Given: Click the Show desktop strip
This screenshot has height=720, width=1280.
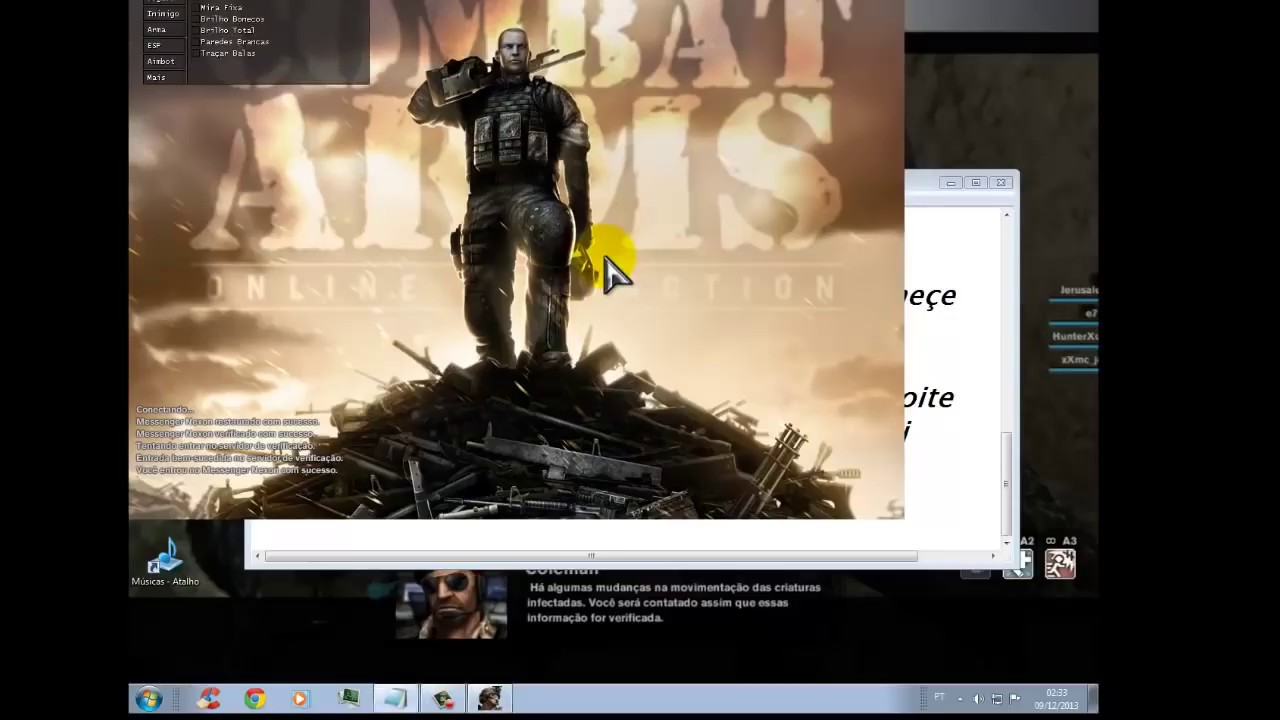Looking at the screenshot, I should (x=1093, y=698).
